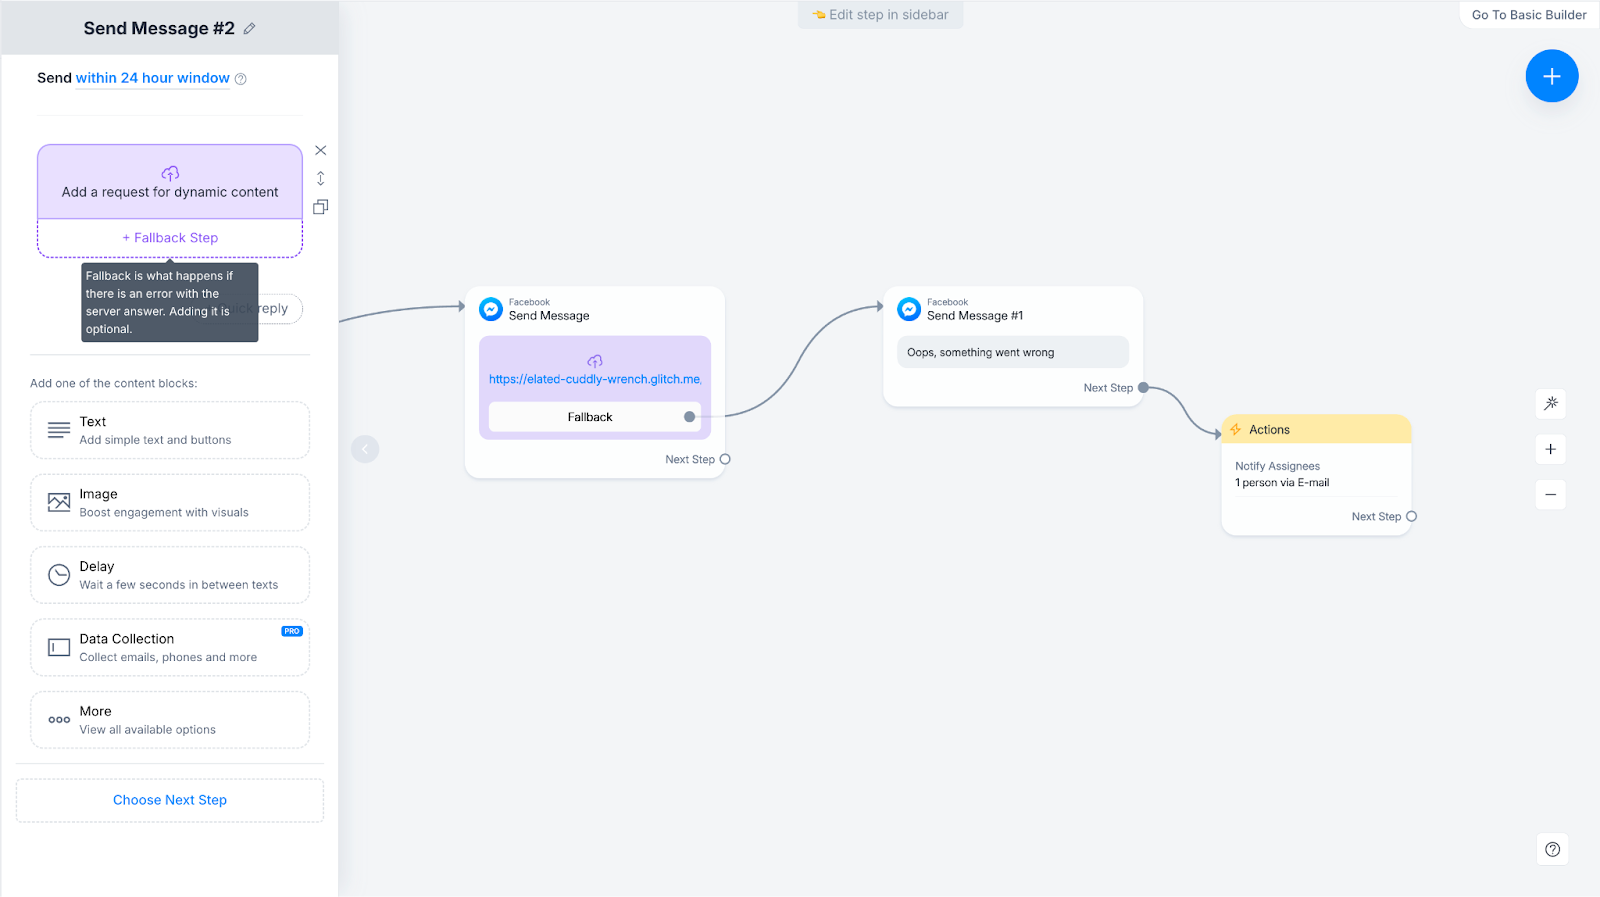Click the Send Message node title

pos(549,316)
